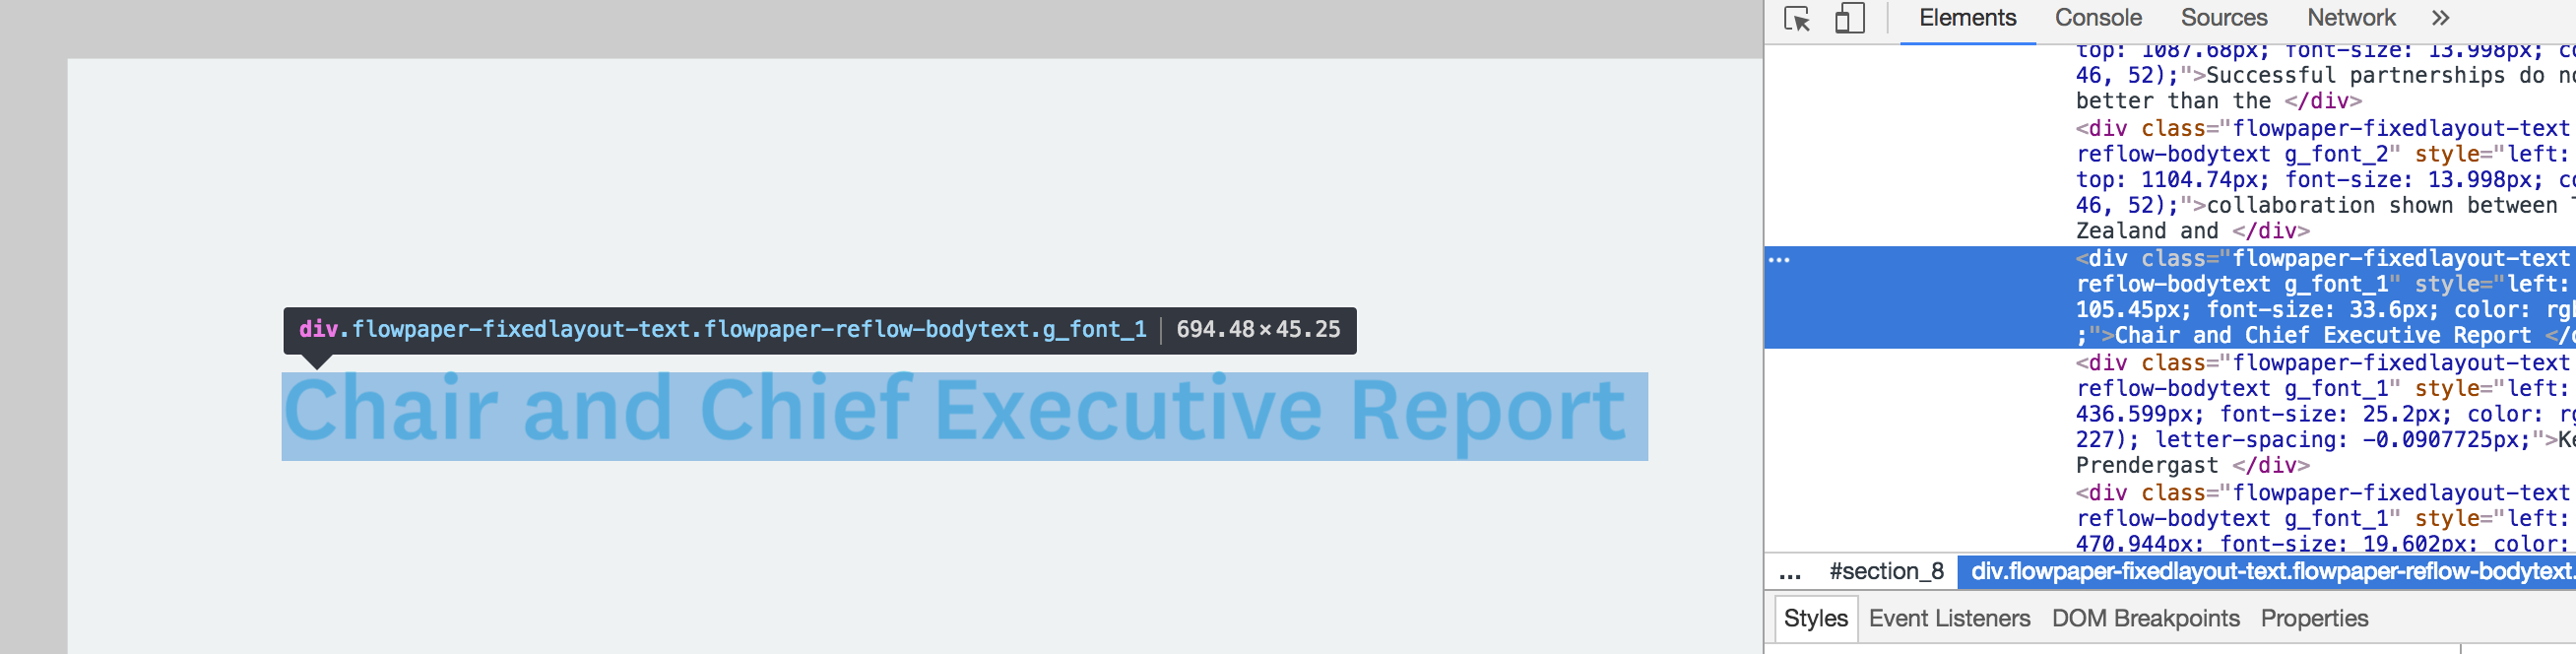Select the Styles pane tab
The image size is (2576, 654).
[1815, 618]
